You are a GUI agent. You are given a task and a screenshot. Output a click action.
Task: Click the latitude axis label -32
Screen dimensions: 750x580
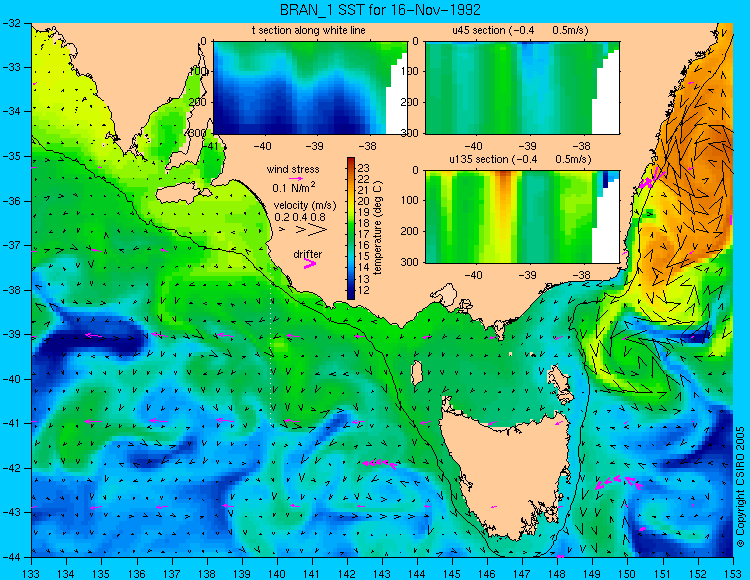pos(13,23)
